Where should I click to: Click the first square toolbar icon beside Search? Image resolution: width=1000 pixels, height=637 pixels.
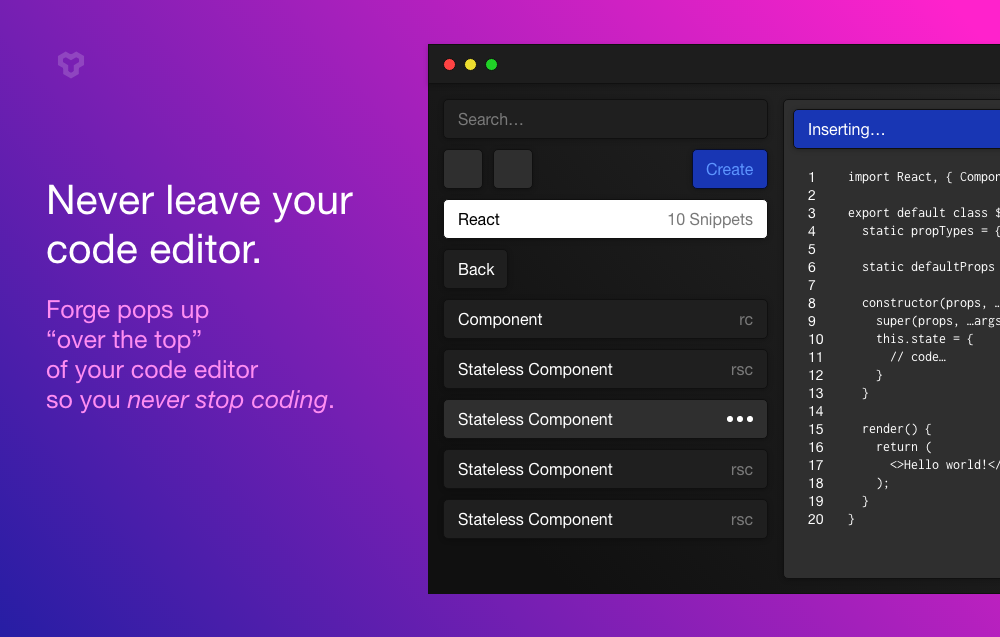(x=462, y=168)
